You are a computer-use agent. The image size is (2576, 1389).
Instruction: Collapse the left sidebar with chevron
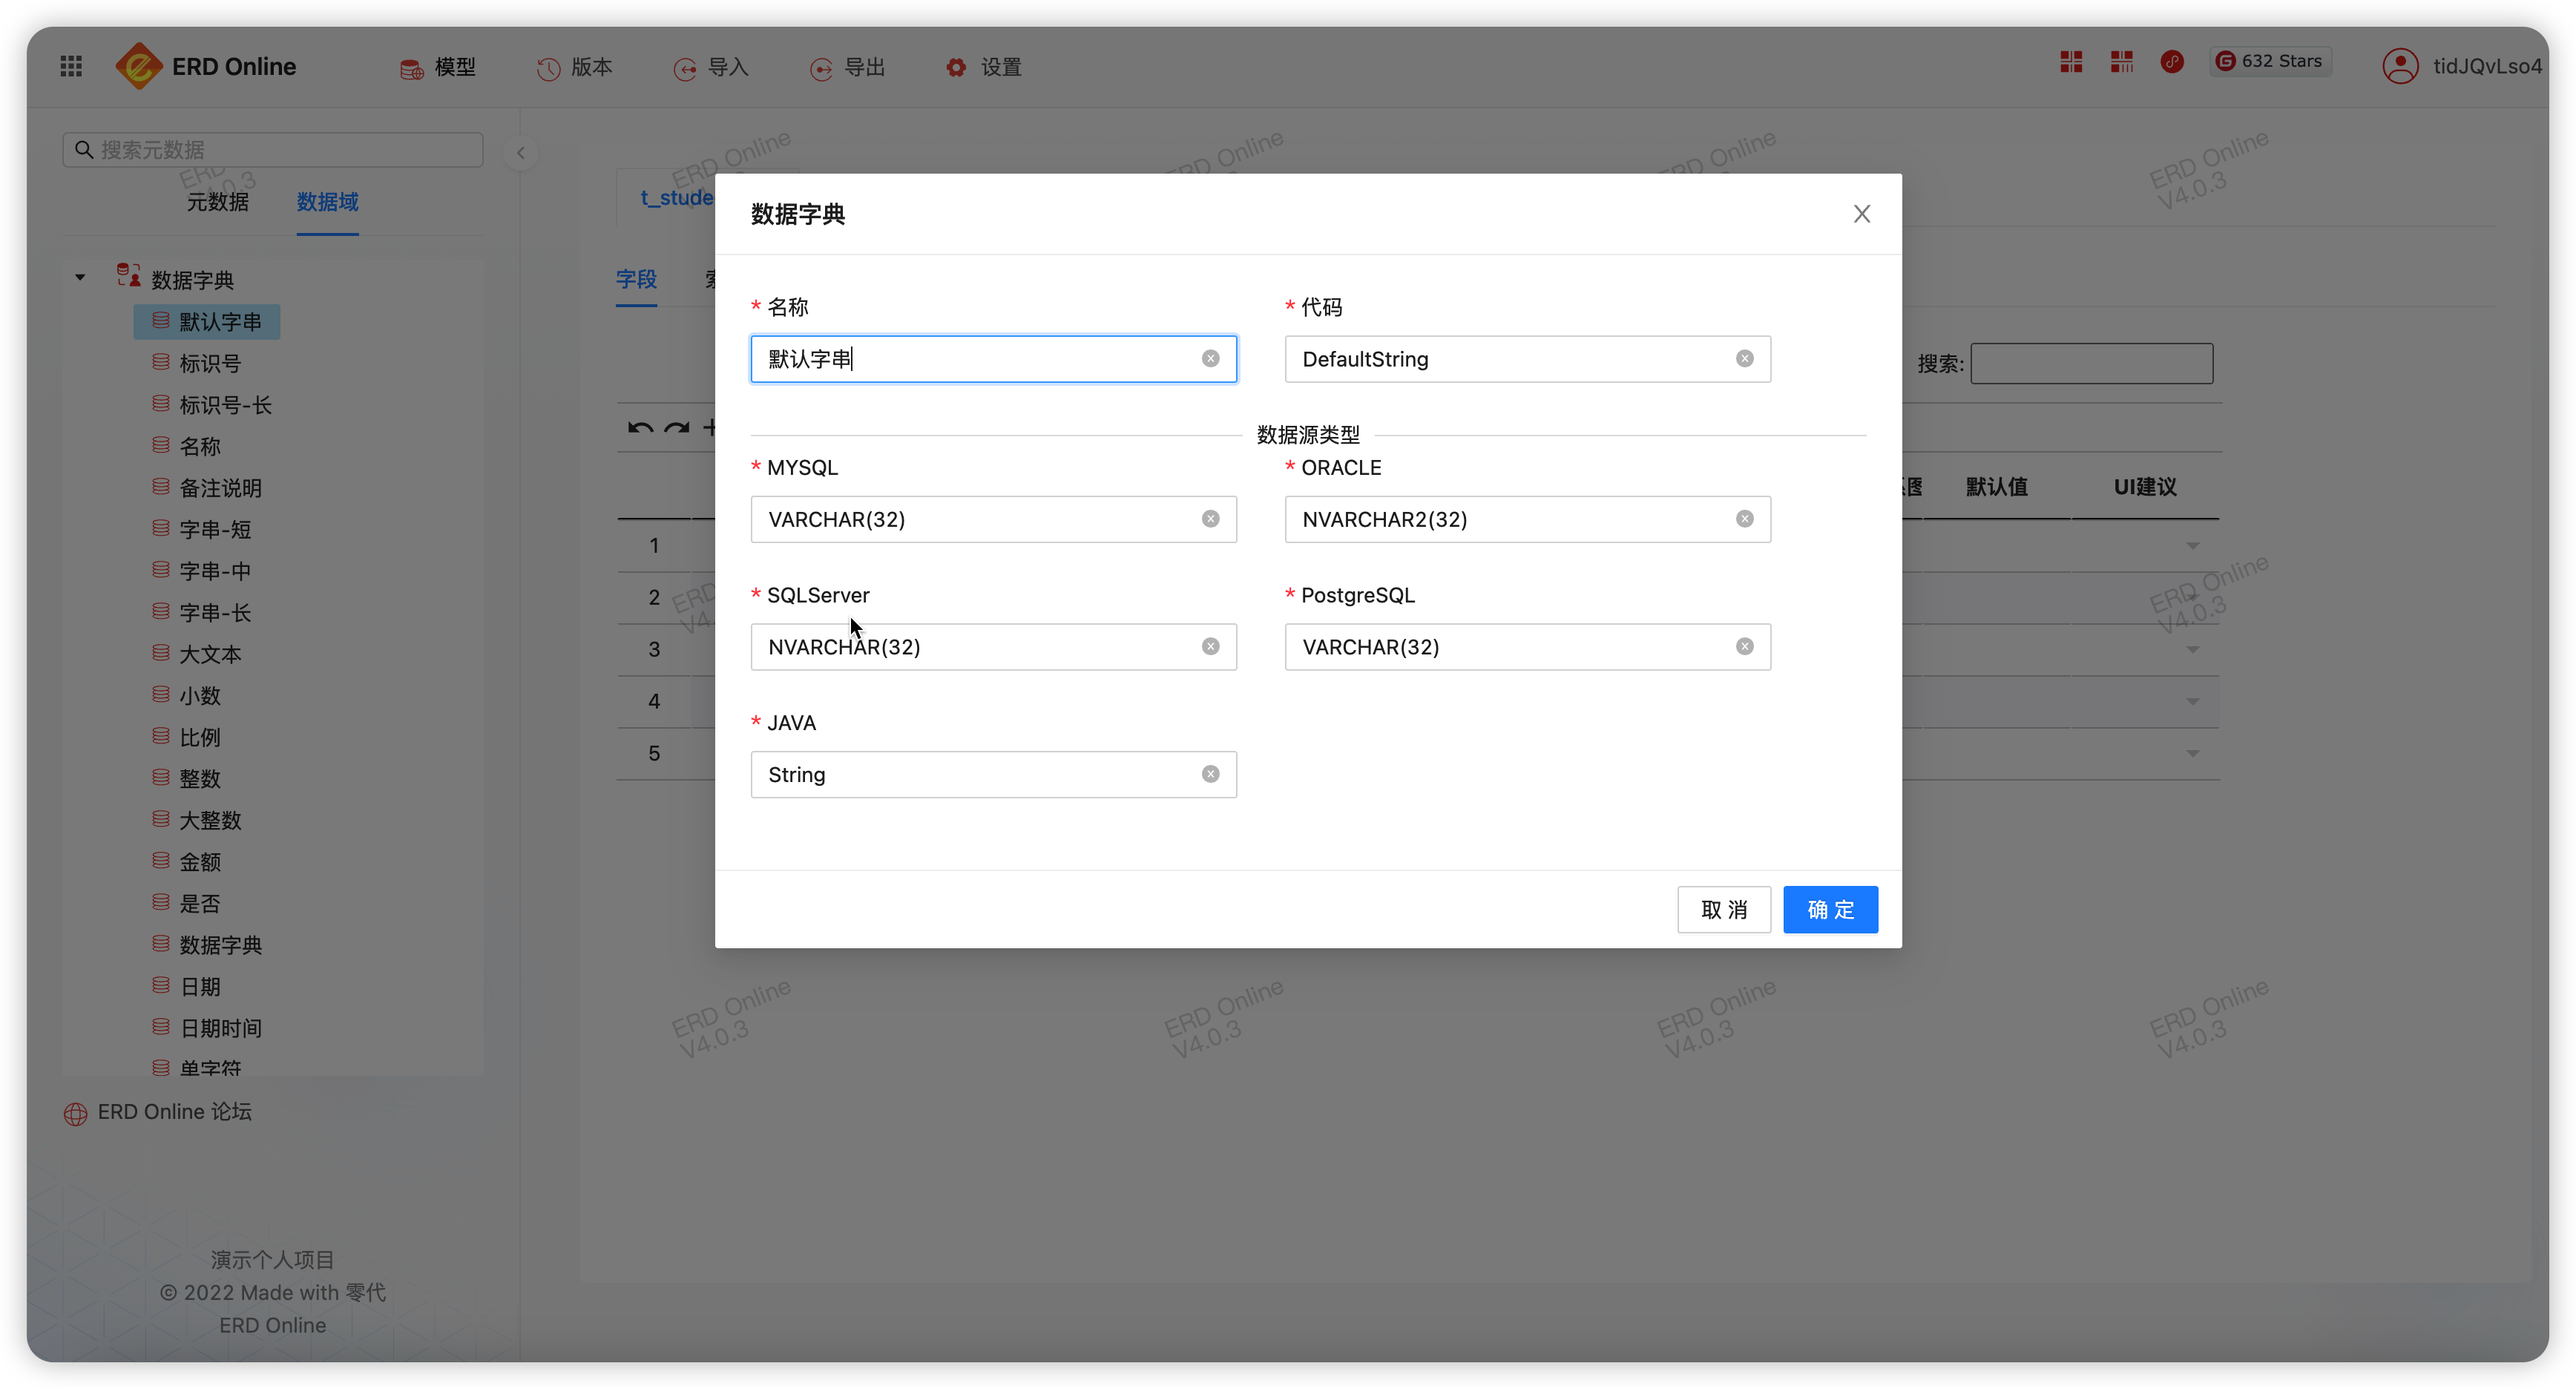point(521,153)
